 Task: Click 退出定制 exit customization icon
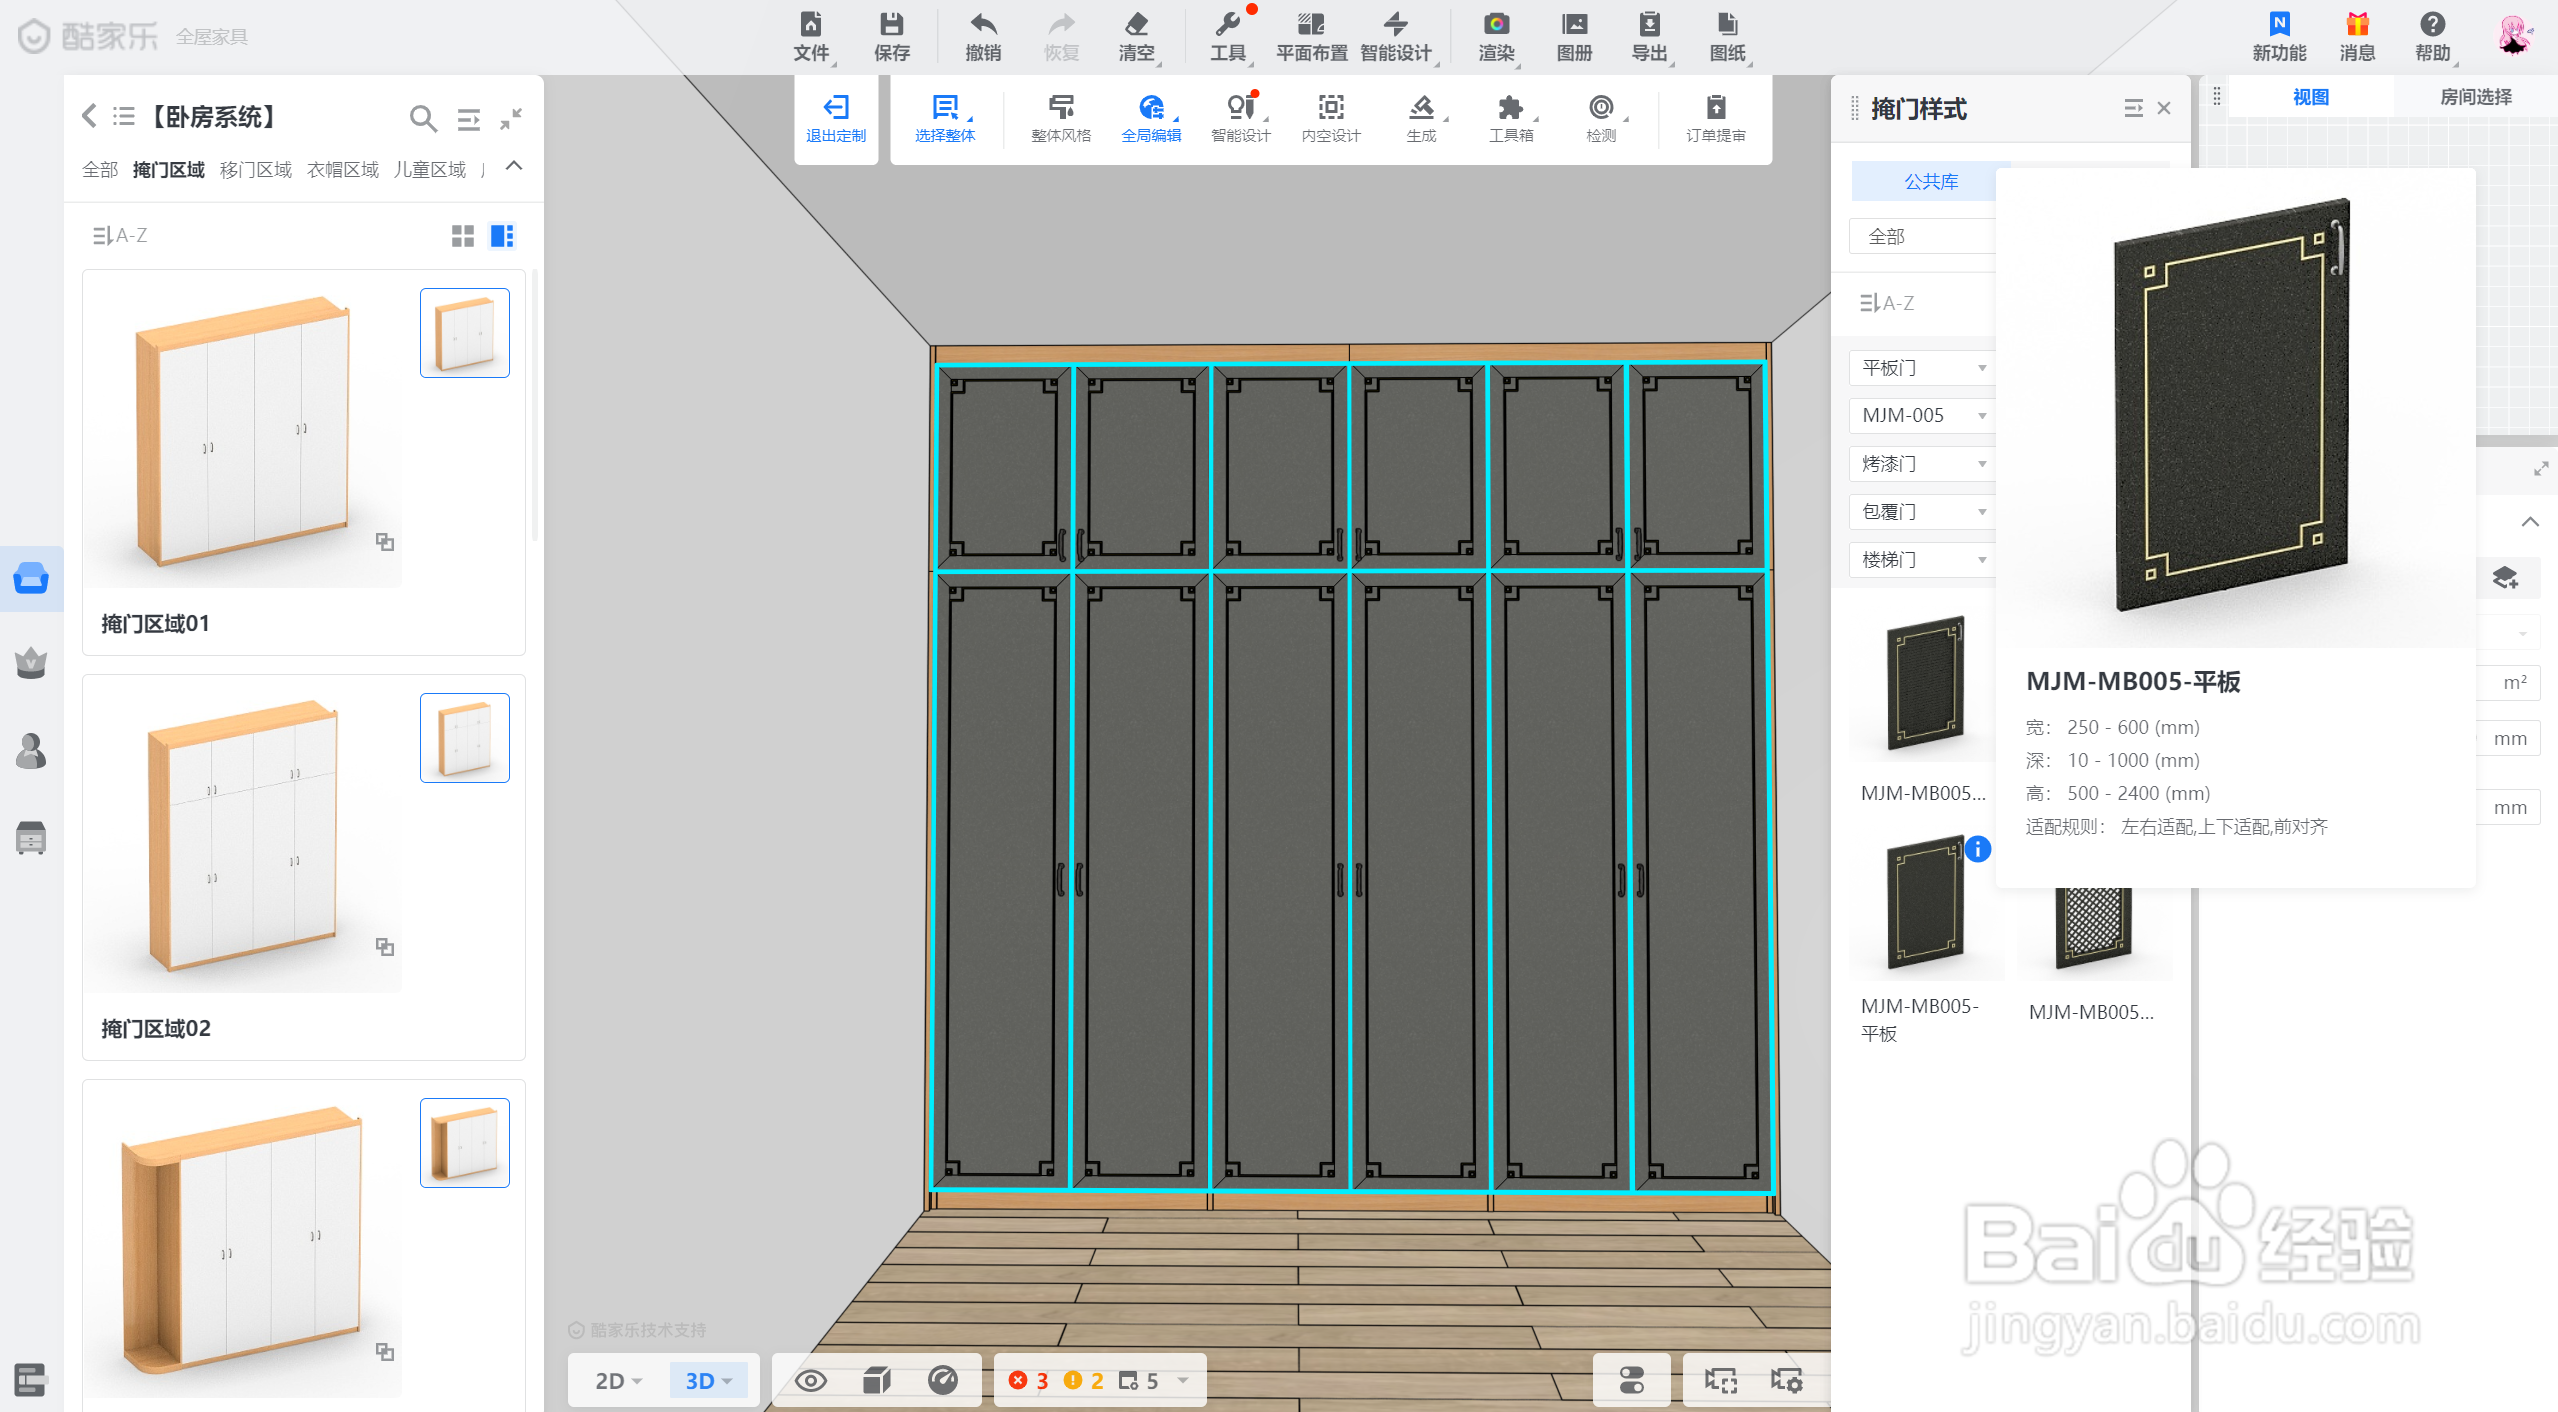tap(835, 118)
